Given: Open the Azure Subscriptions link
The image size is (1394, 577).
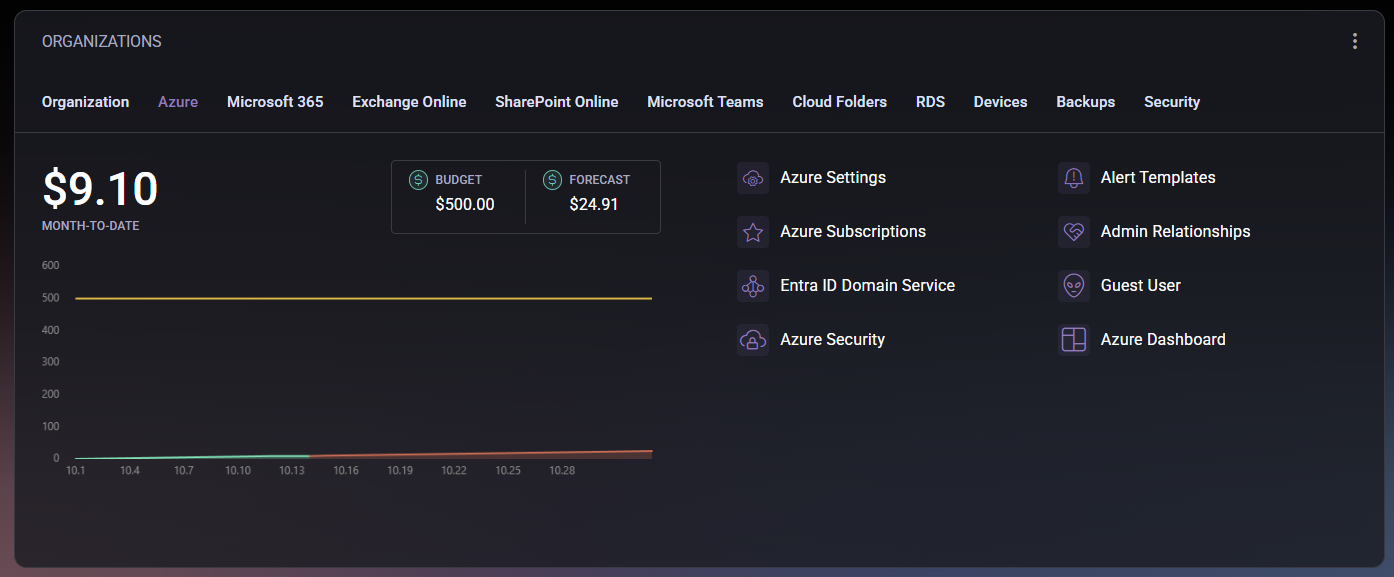Looking at the screenshot, I should [x=853, y=232].
